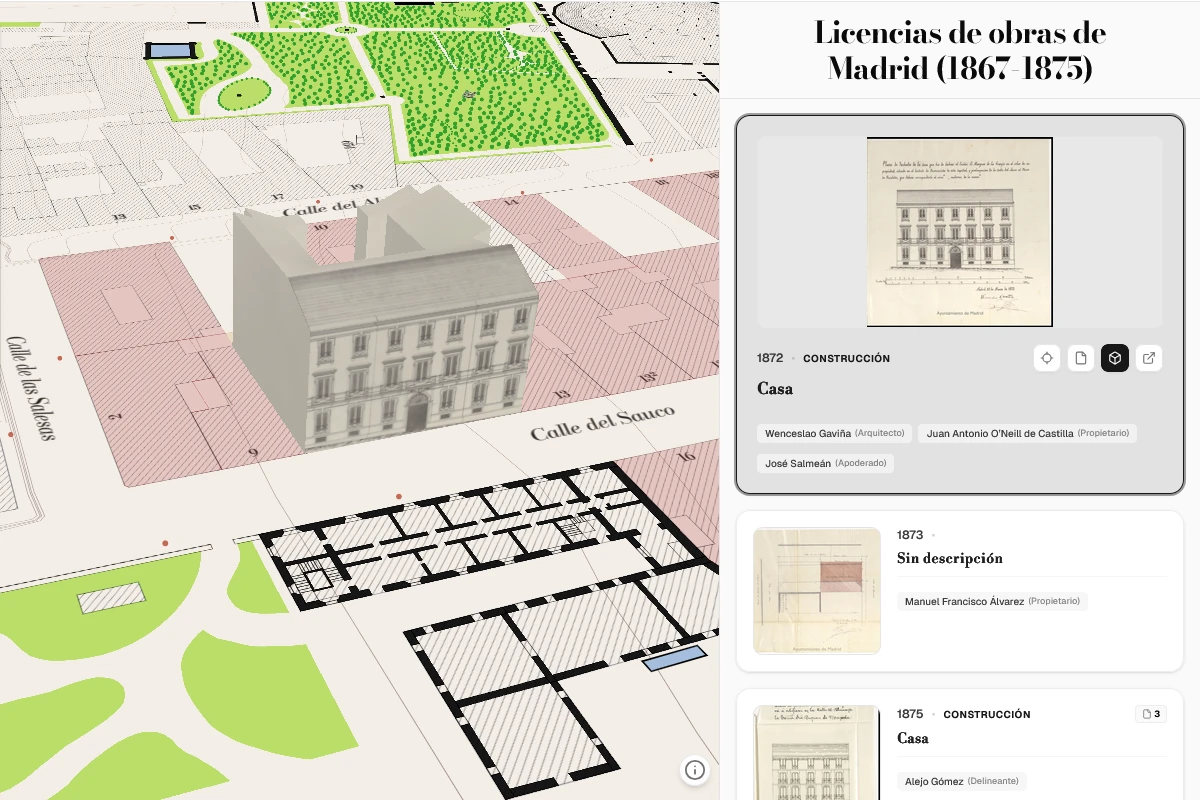The width and height of the screenshot is (1200, 800).
Task: Click the 1872 year label
Action: [770, 358]
